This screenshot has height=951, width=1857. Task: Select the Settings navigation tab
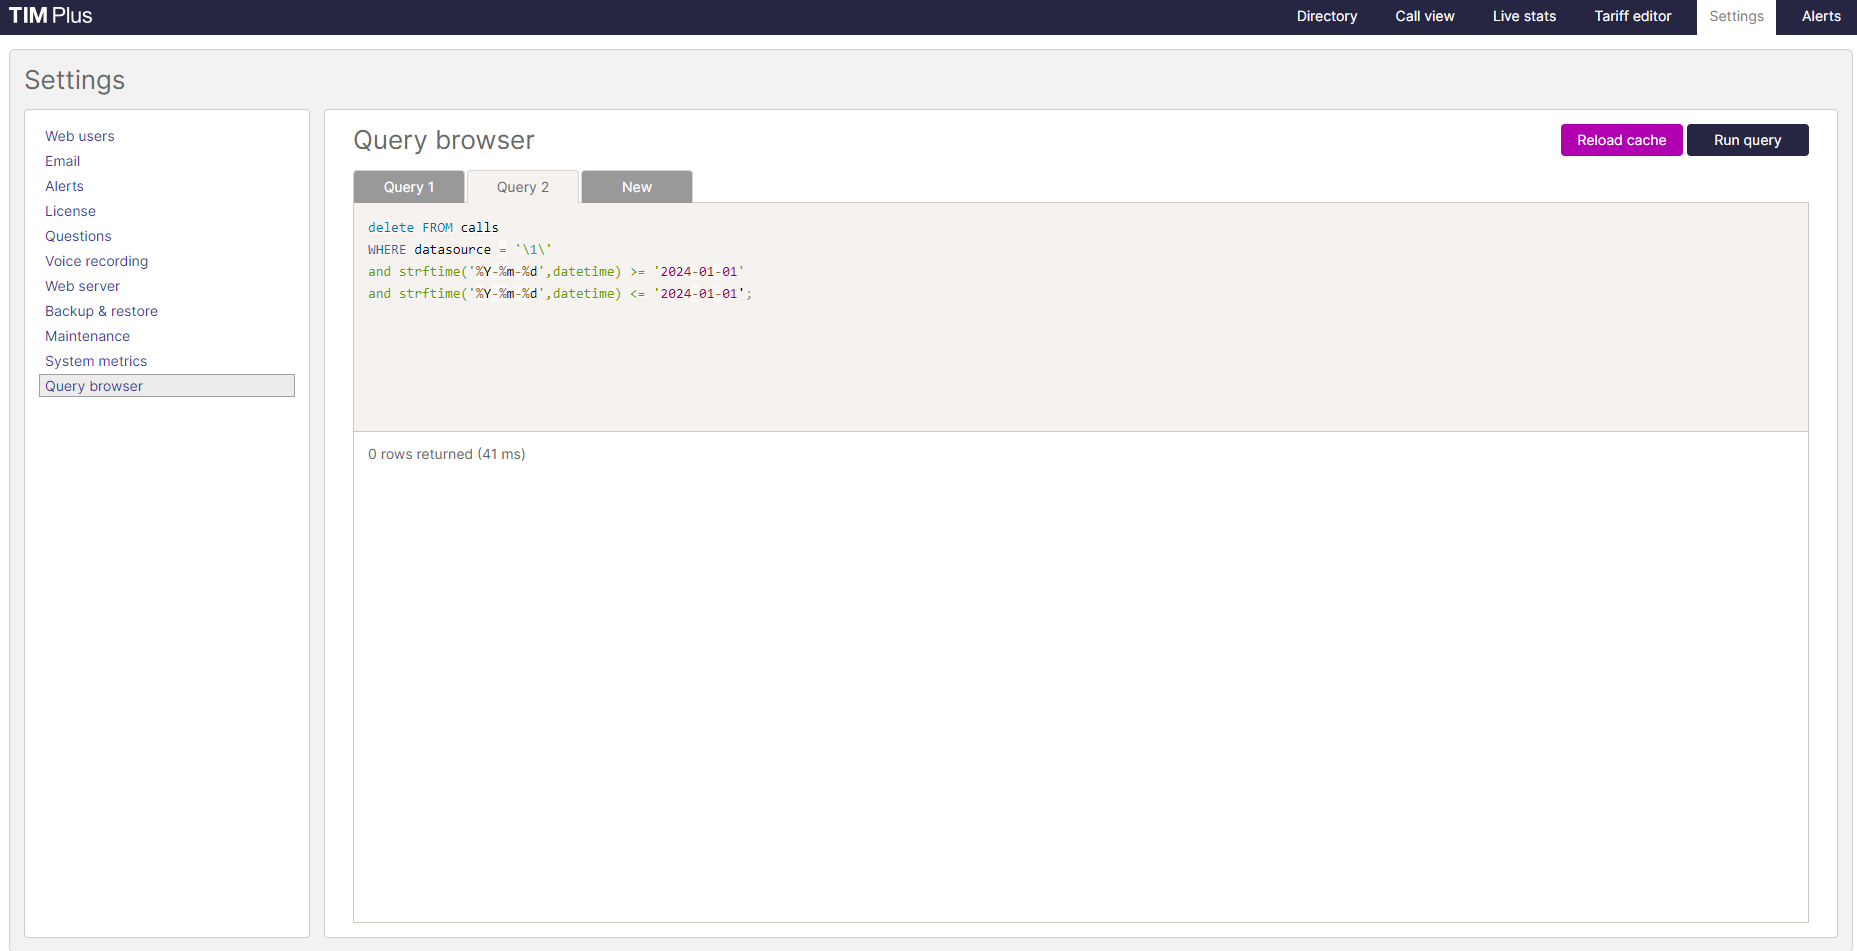coord(1735,16)
